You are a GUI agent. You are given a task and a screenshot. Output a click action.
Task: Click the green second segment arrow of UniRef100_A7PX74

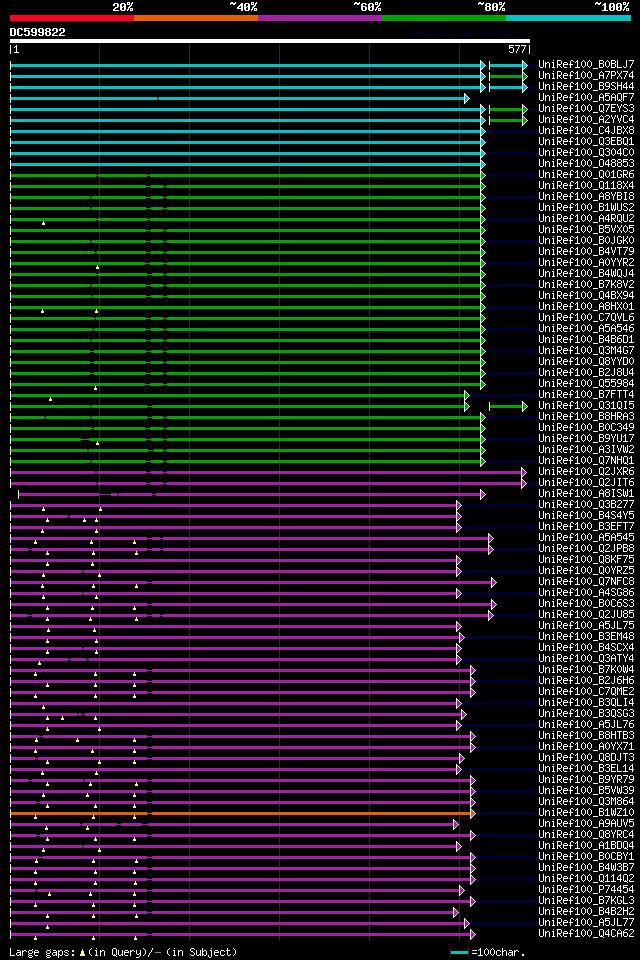[525, 77]
